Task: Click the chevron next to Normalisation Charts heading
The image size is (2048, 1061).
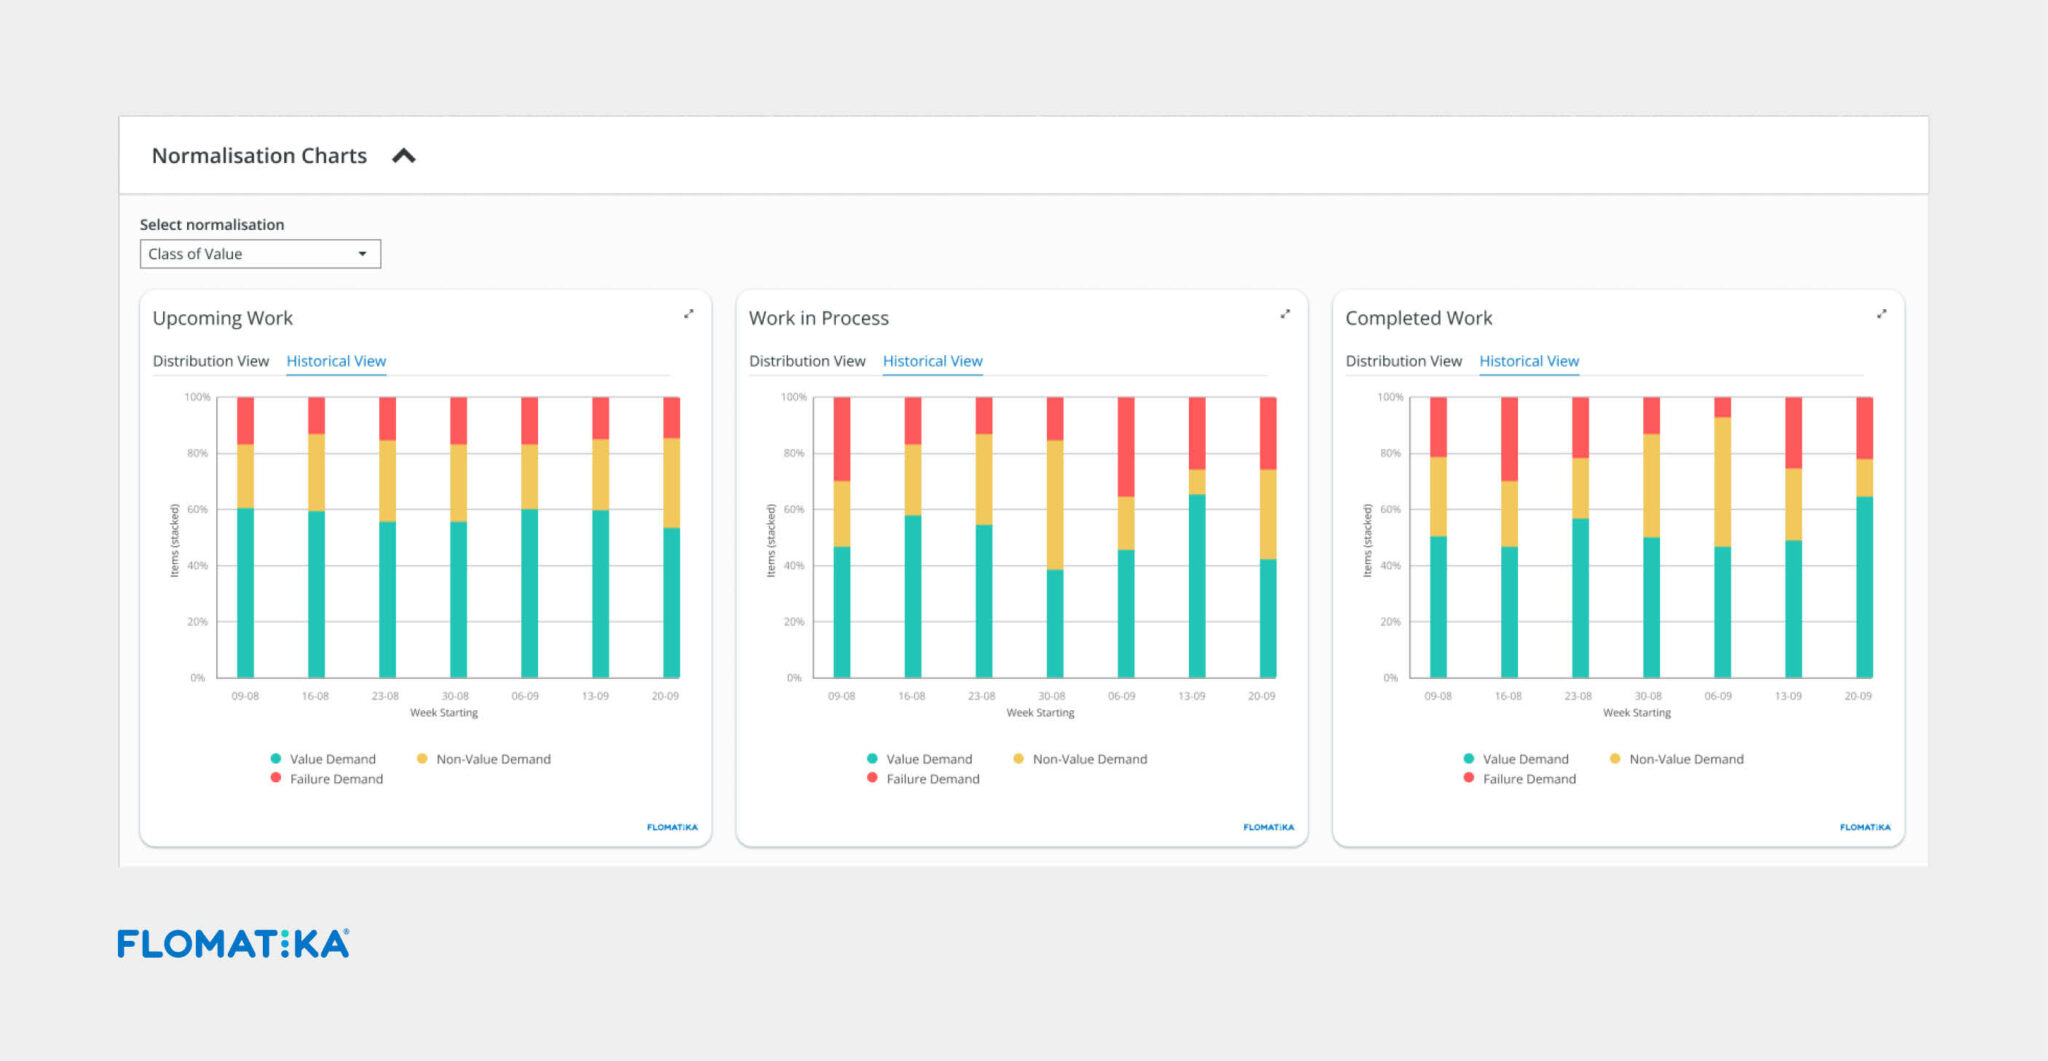Action: coord(404,155)
